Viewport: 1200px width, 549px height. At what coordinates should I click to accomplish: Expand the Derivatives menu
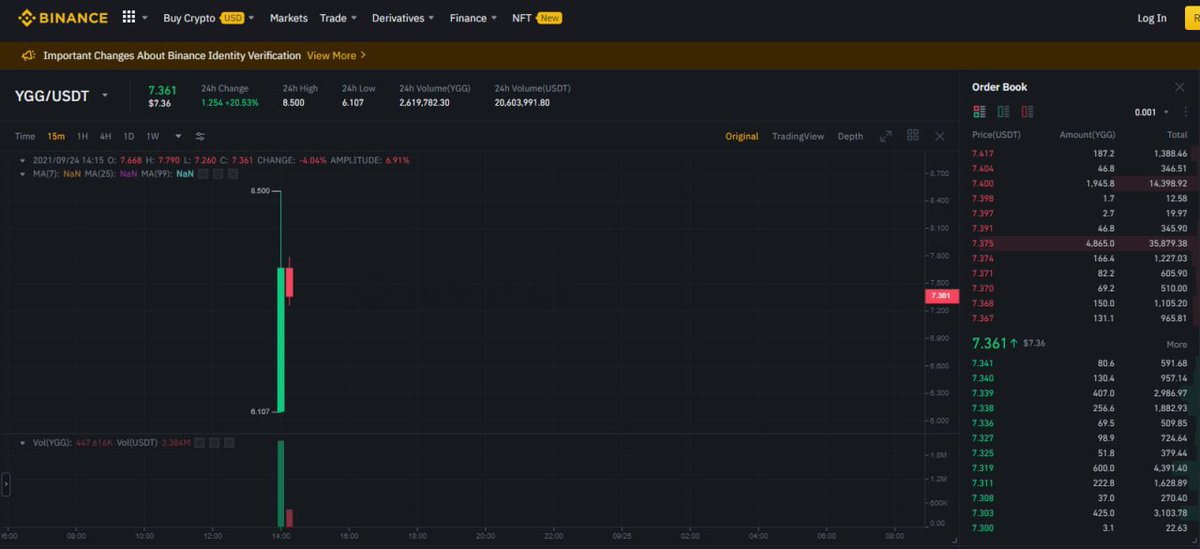pos(403,18)
